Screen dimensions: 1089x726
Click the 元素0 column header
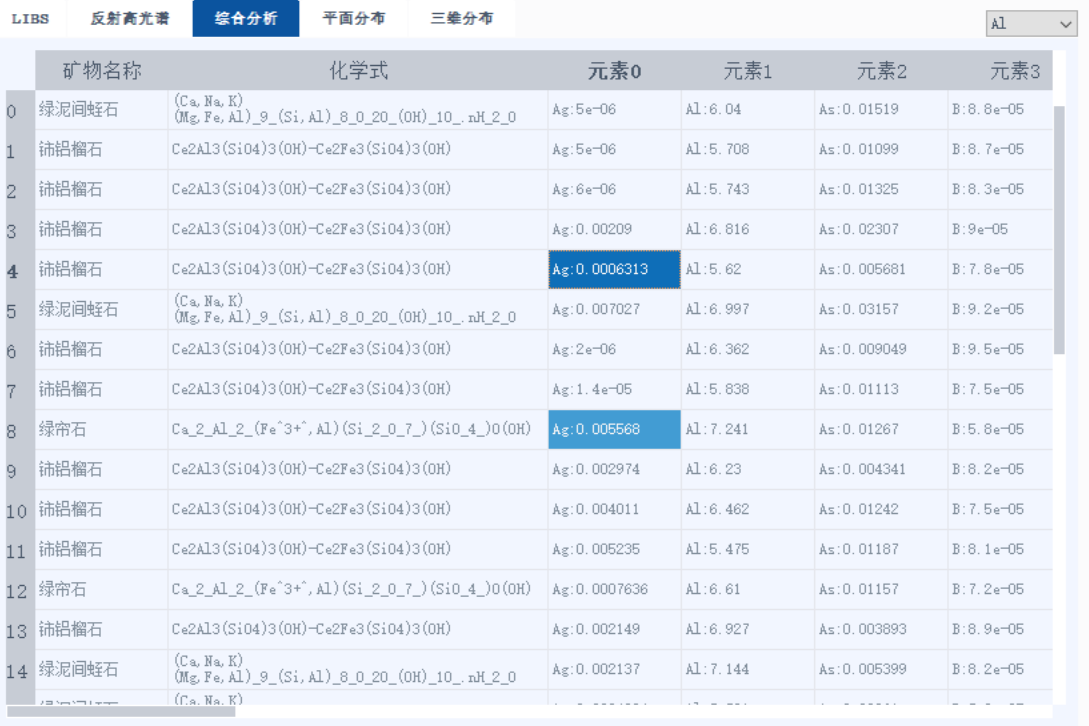tap(614, 71)
